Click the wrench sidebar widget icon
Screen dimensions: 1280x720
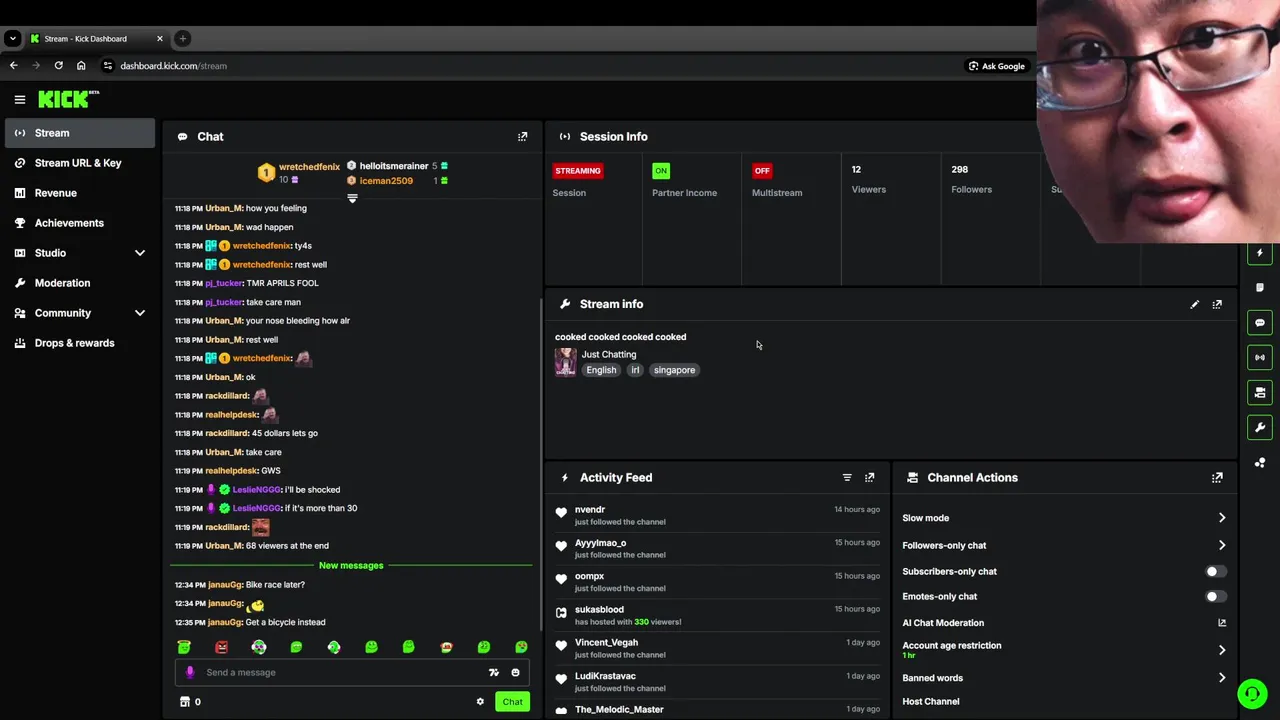click(x=1260, y=427)
